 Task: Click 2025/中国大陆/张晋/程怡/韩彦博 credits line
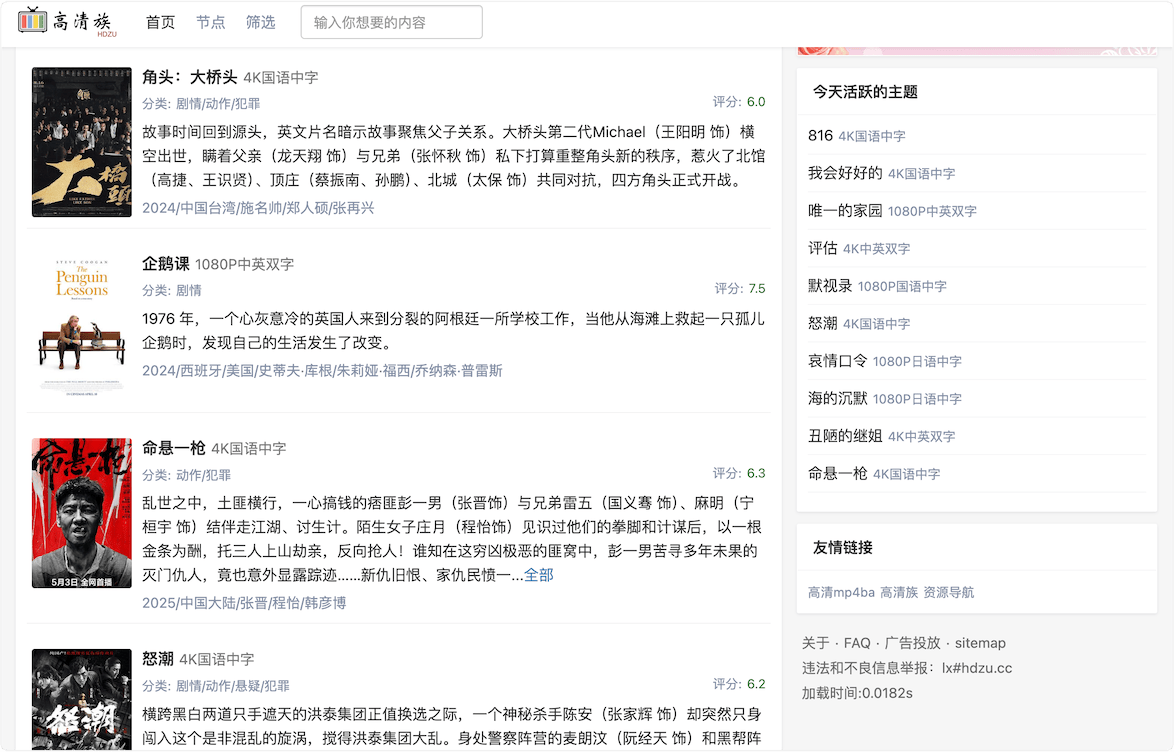coord(244,603)
